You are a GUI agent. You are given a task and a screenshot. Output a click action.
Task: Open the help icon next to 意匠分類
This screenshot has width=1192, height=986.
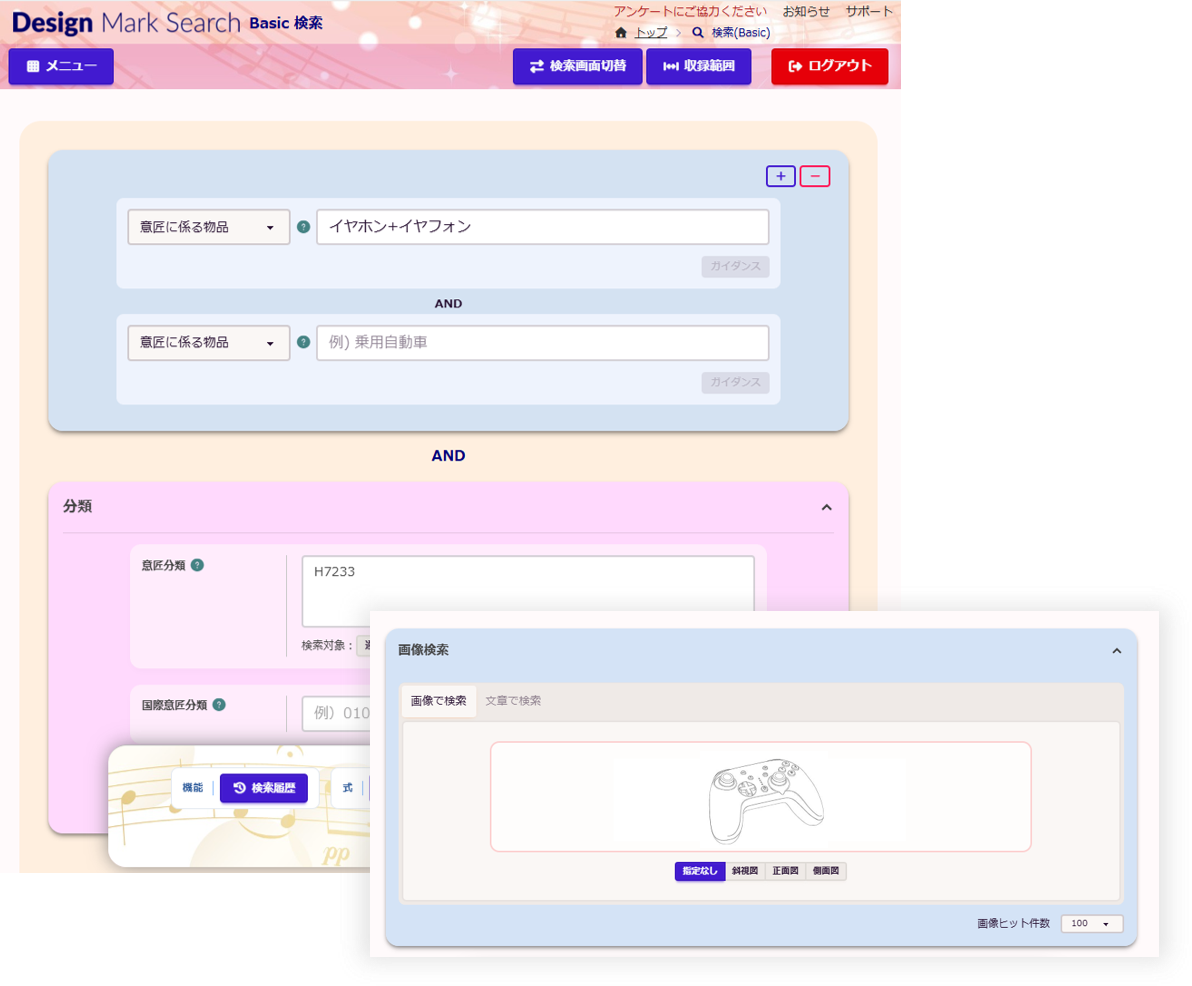coord(198,565)
